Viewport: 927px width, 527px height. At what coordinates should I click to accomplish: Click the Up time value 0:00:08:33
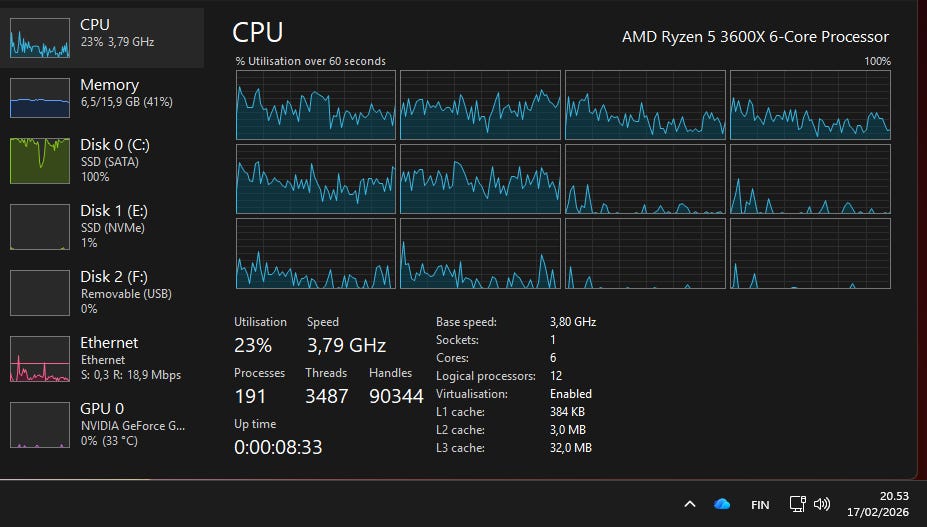[278, 447]
